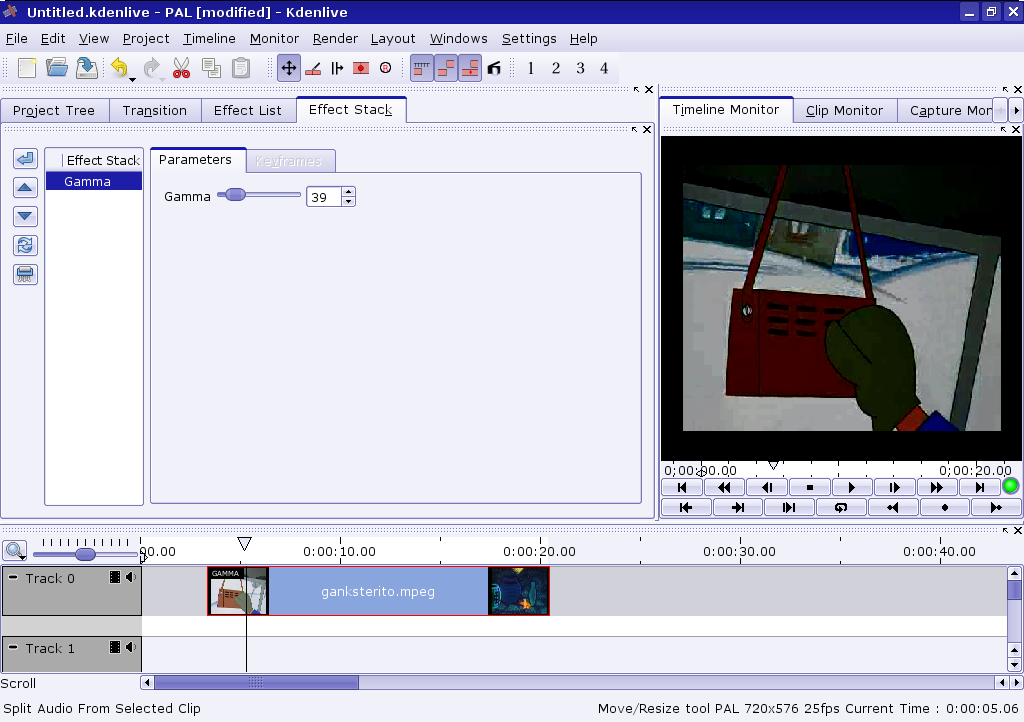Click the shredder icon to delete effect
1024x722 pixels.
point(26,275)
